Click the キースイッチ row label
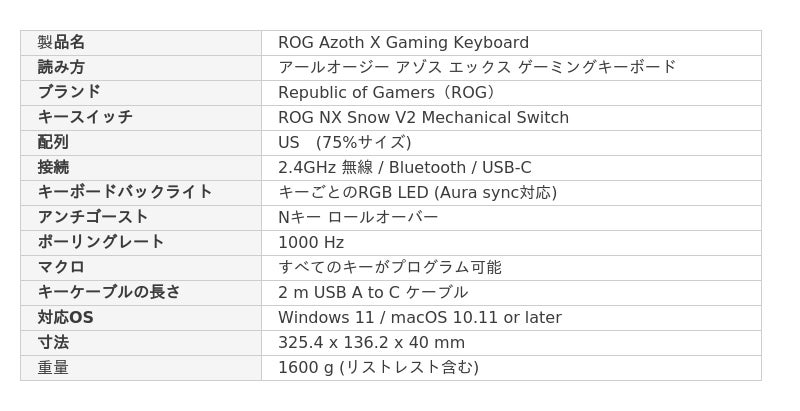The width and height of the screenshot is (800, 411). tap(85, 118)
